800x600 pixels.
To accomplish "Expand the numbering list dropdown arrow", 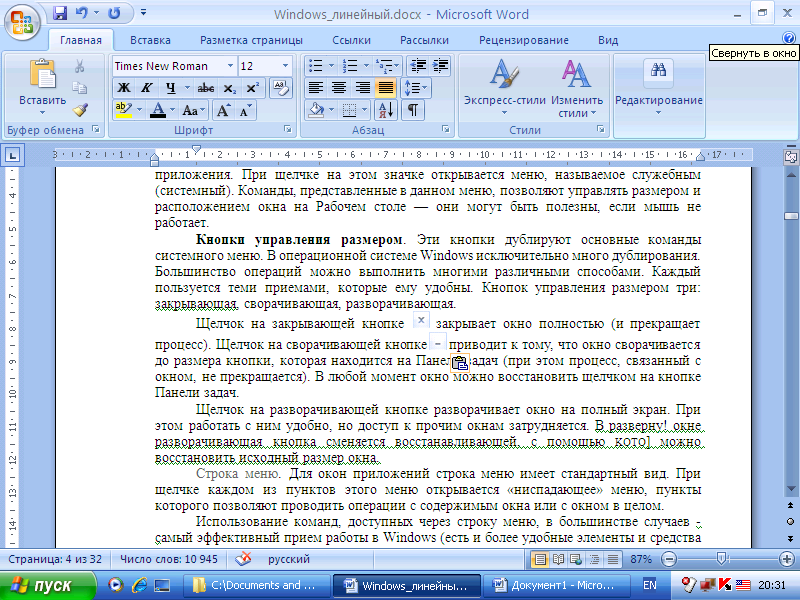I will coord(366,66).
